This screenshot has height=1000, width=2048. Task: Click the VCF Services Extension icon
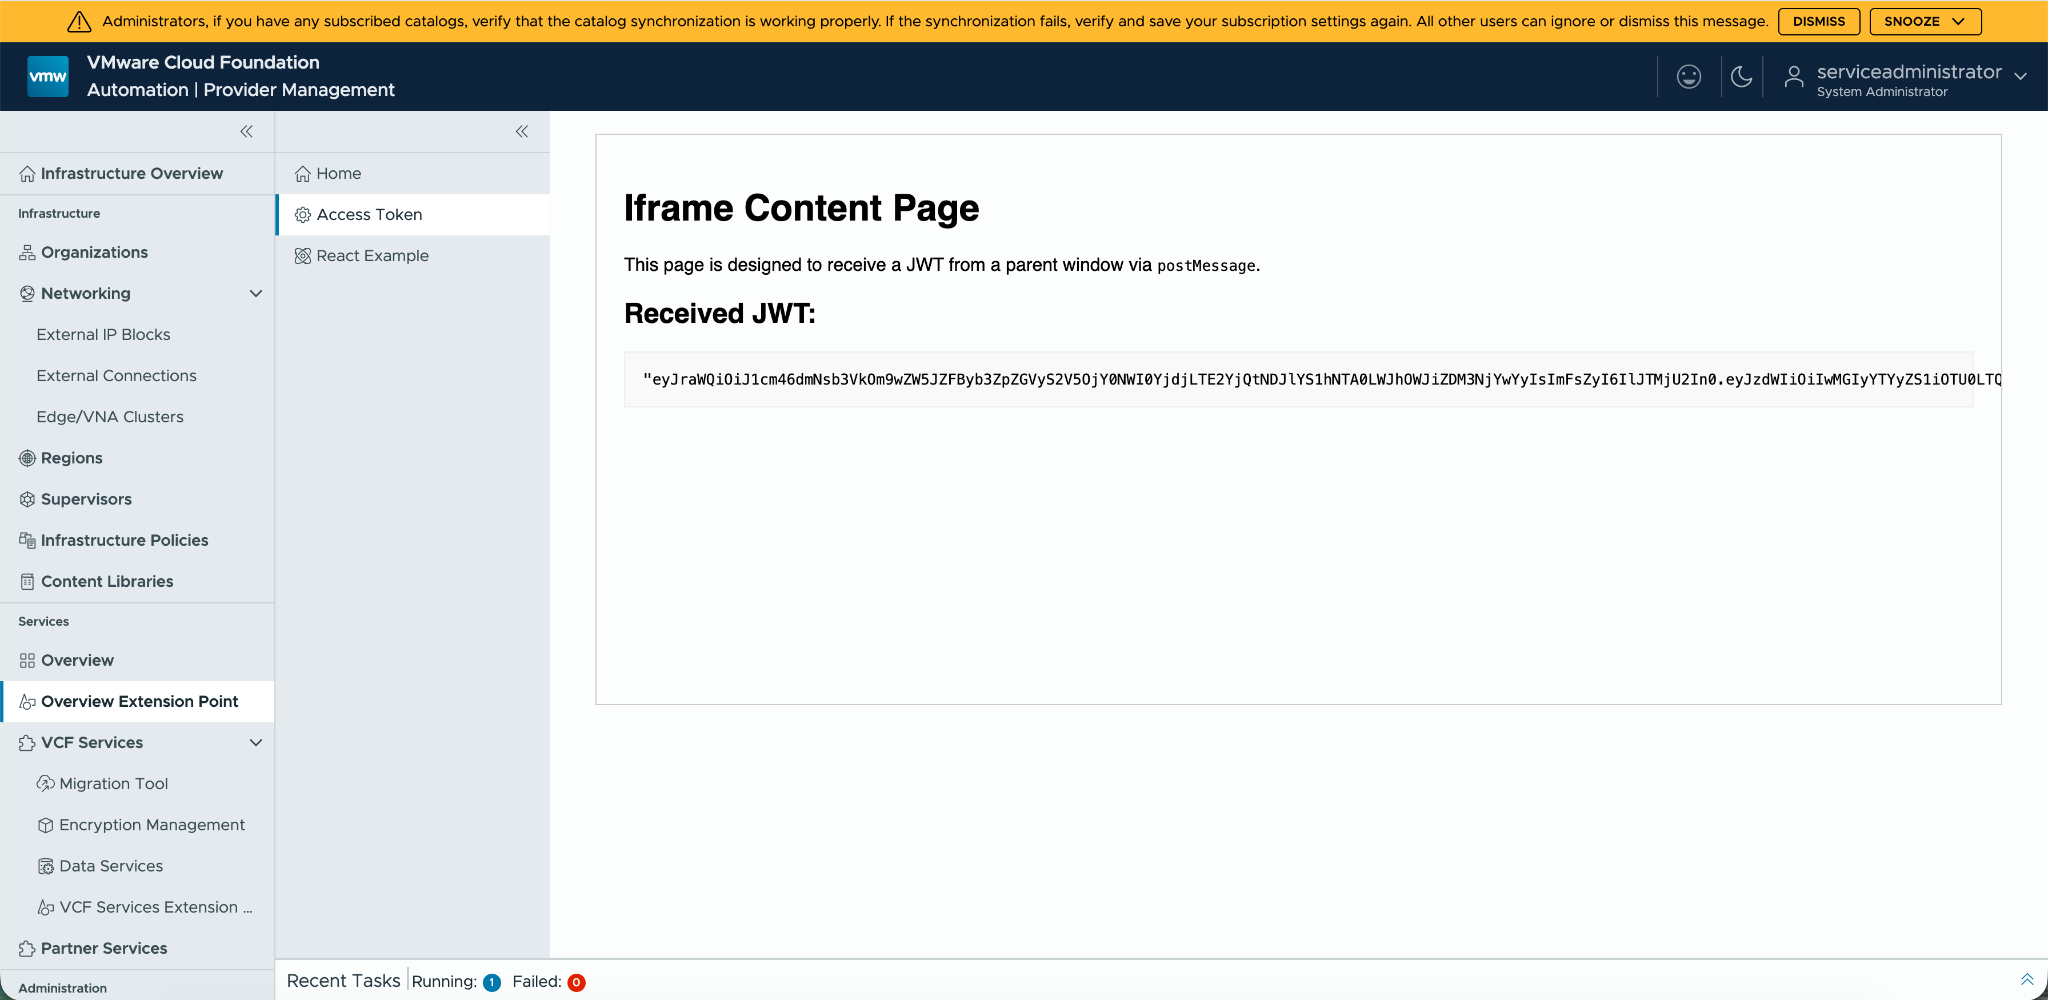(45, 908)
